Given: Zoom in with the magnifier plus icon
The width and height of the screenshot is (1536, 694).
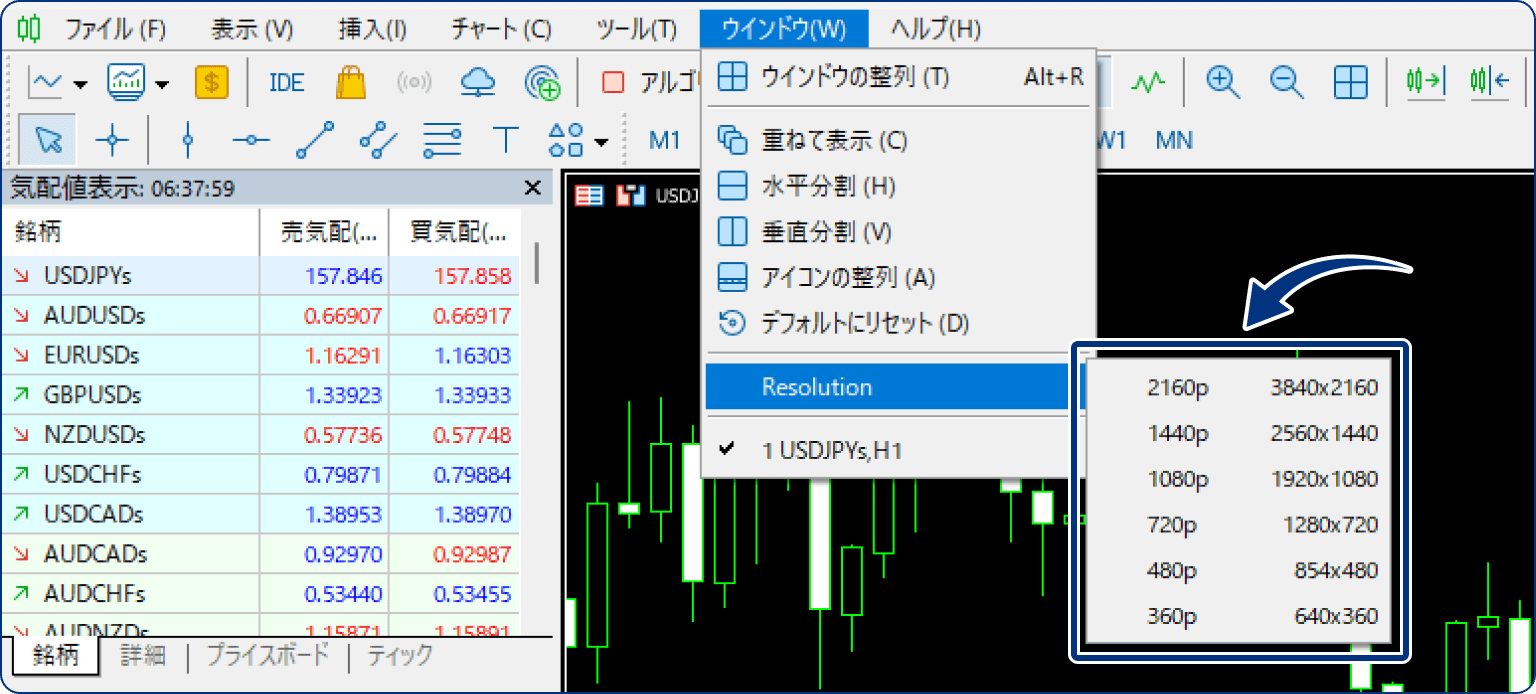Looking at the screenshot, I should [1221, 82].
